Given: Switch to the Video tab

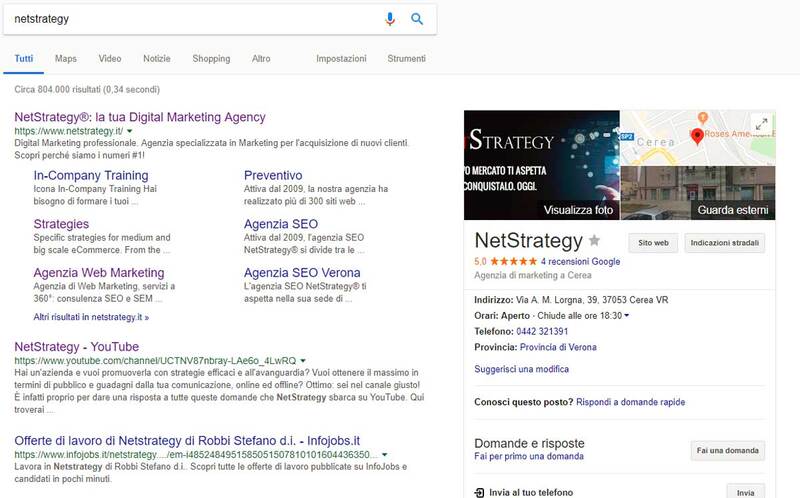Looking at the screenshot, I should tap(110, 58).
